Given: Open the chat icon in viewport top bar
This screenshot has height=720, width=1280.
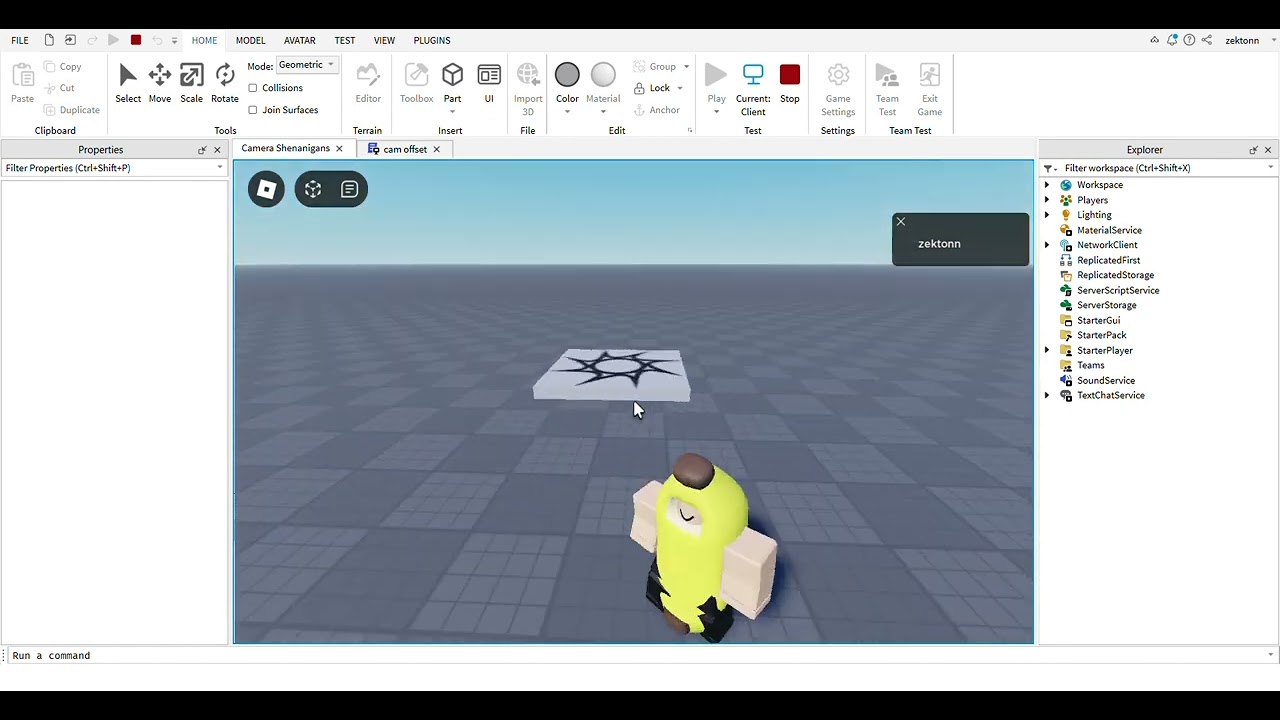Looking at the screenshot, I should click(x=349, y=189).
